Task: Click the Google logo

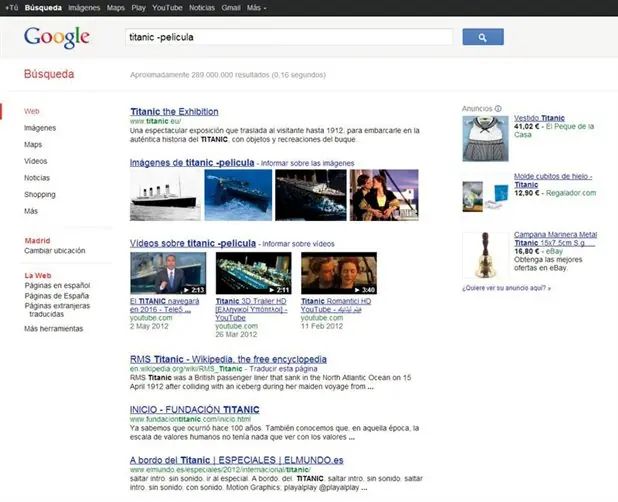Action: coord(57,38)
